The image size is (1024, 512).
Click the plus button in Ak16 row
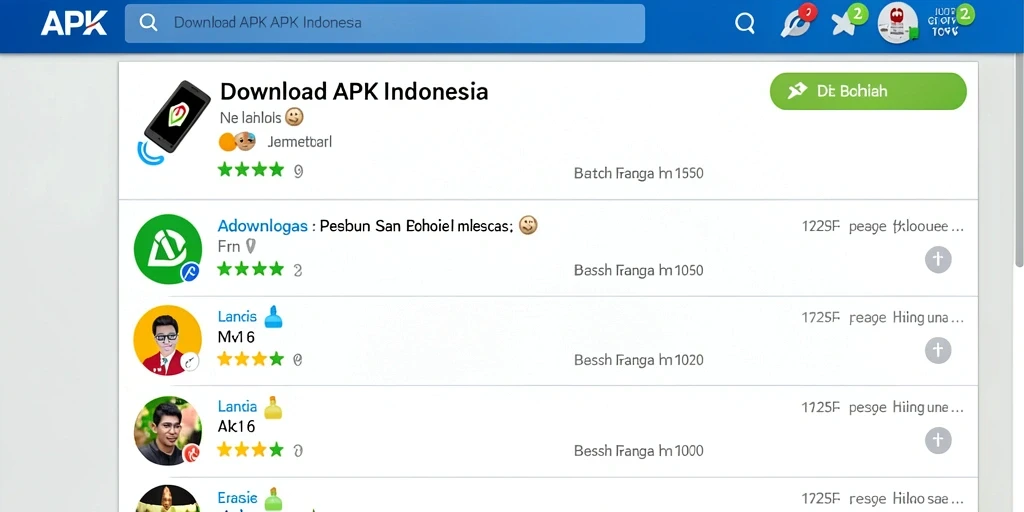[938, 440]
